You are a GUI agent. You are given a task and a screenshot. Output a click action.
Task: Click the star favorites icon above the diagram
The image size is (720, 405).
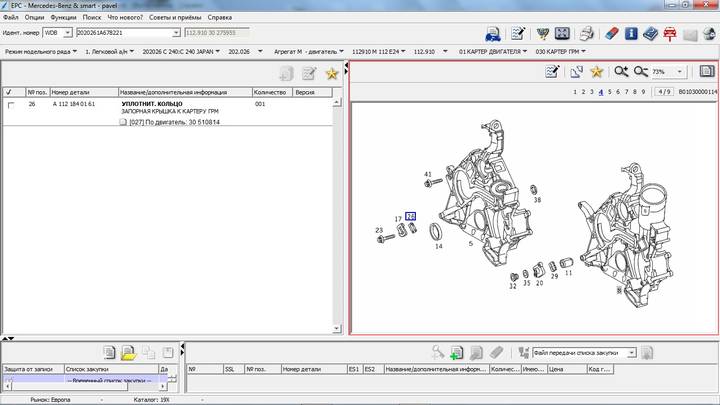coord(597,72)
